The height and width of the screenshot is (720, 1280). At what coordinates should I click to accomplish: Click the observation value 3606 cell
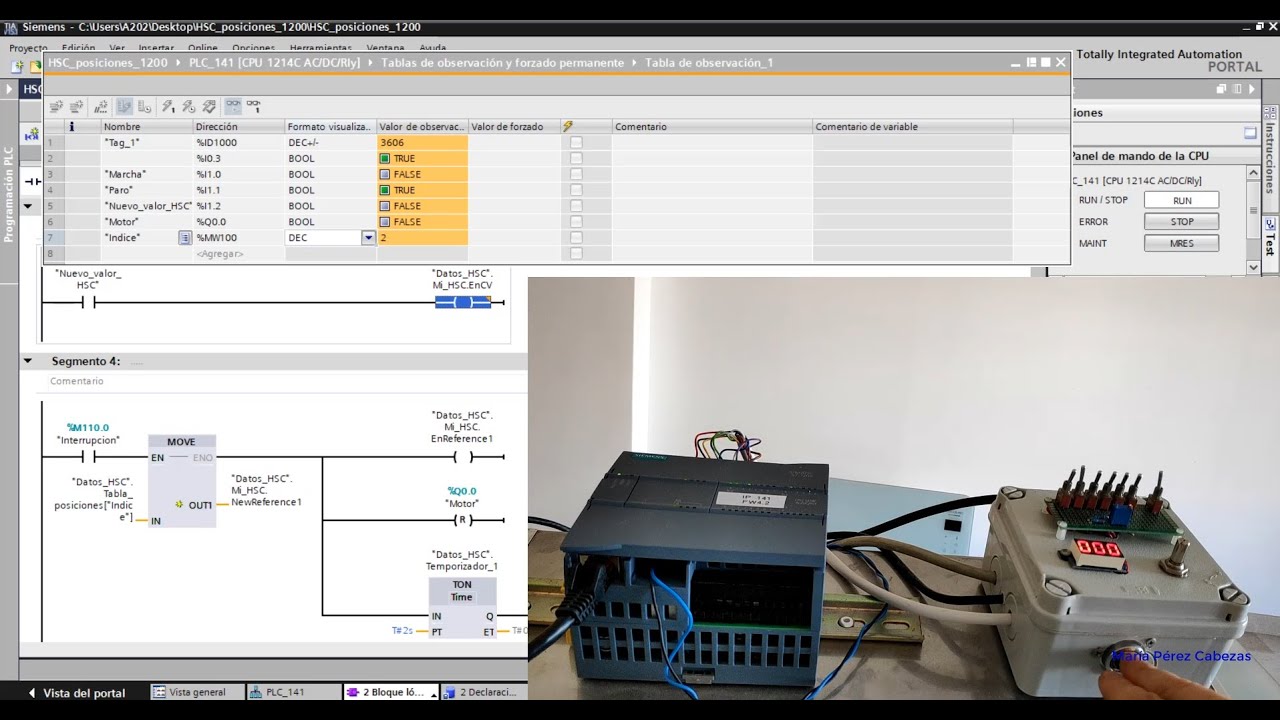coord(422,143)
